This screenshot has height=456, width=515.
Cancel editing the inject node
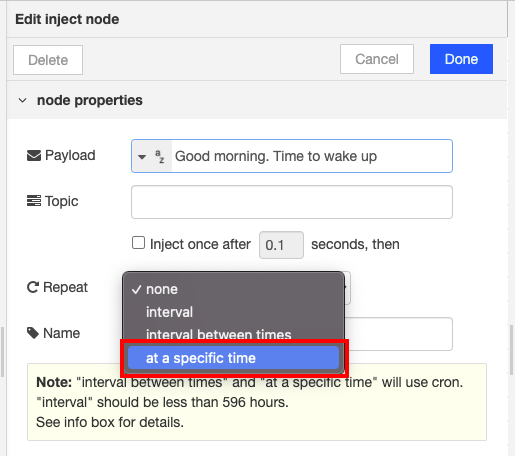coord(377,59)
